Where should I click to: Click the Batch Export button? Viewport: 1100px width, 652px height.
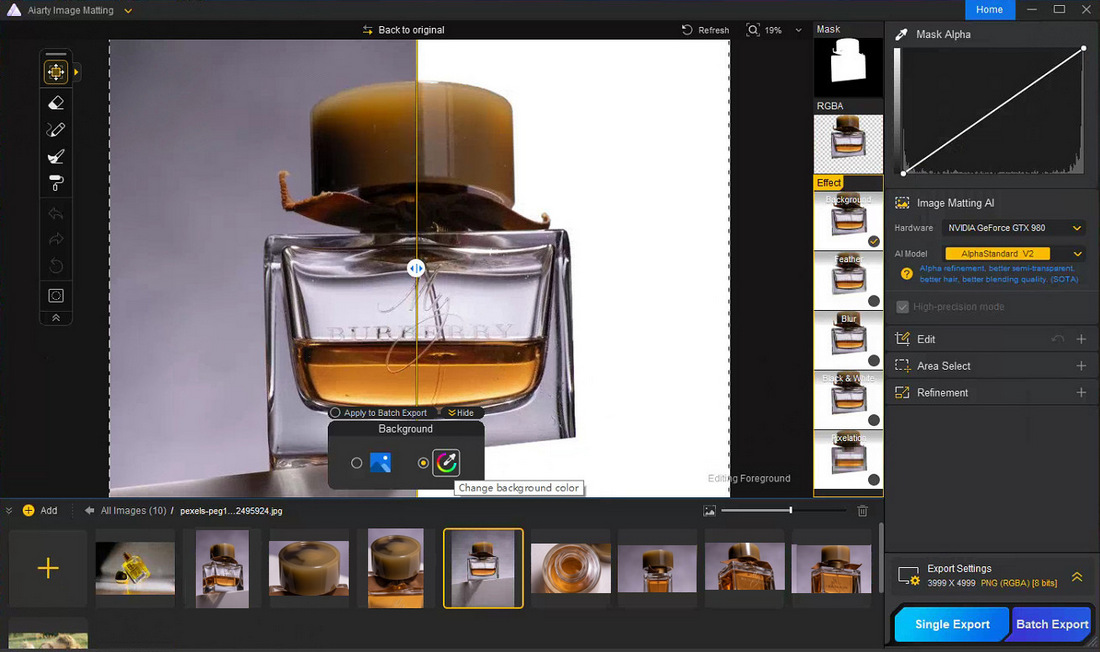coord(1052,624)
